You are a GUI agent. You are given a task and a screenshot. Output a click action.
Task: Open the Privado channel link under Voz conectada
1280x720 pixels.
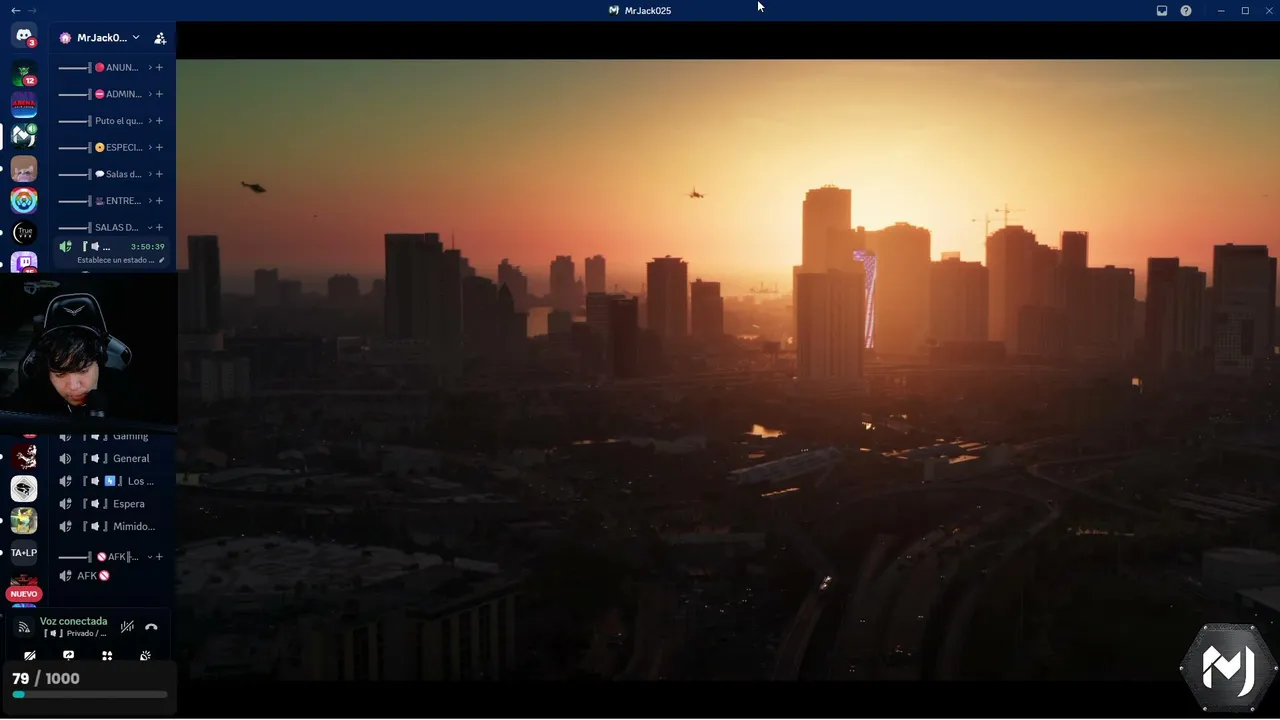coord(75,634)
